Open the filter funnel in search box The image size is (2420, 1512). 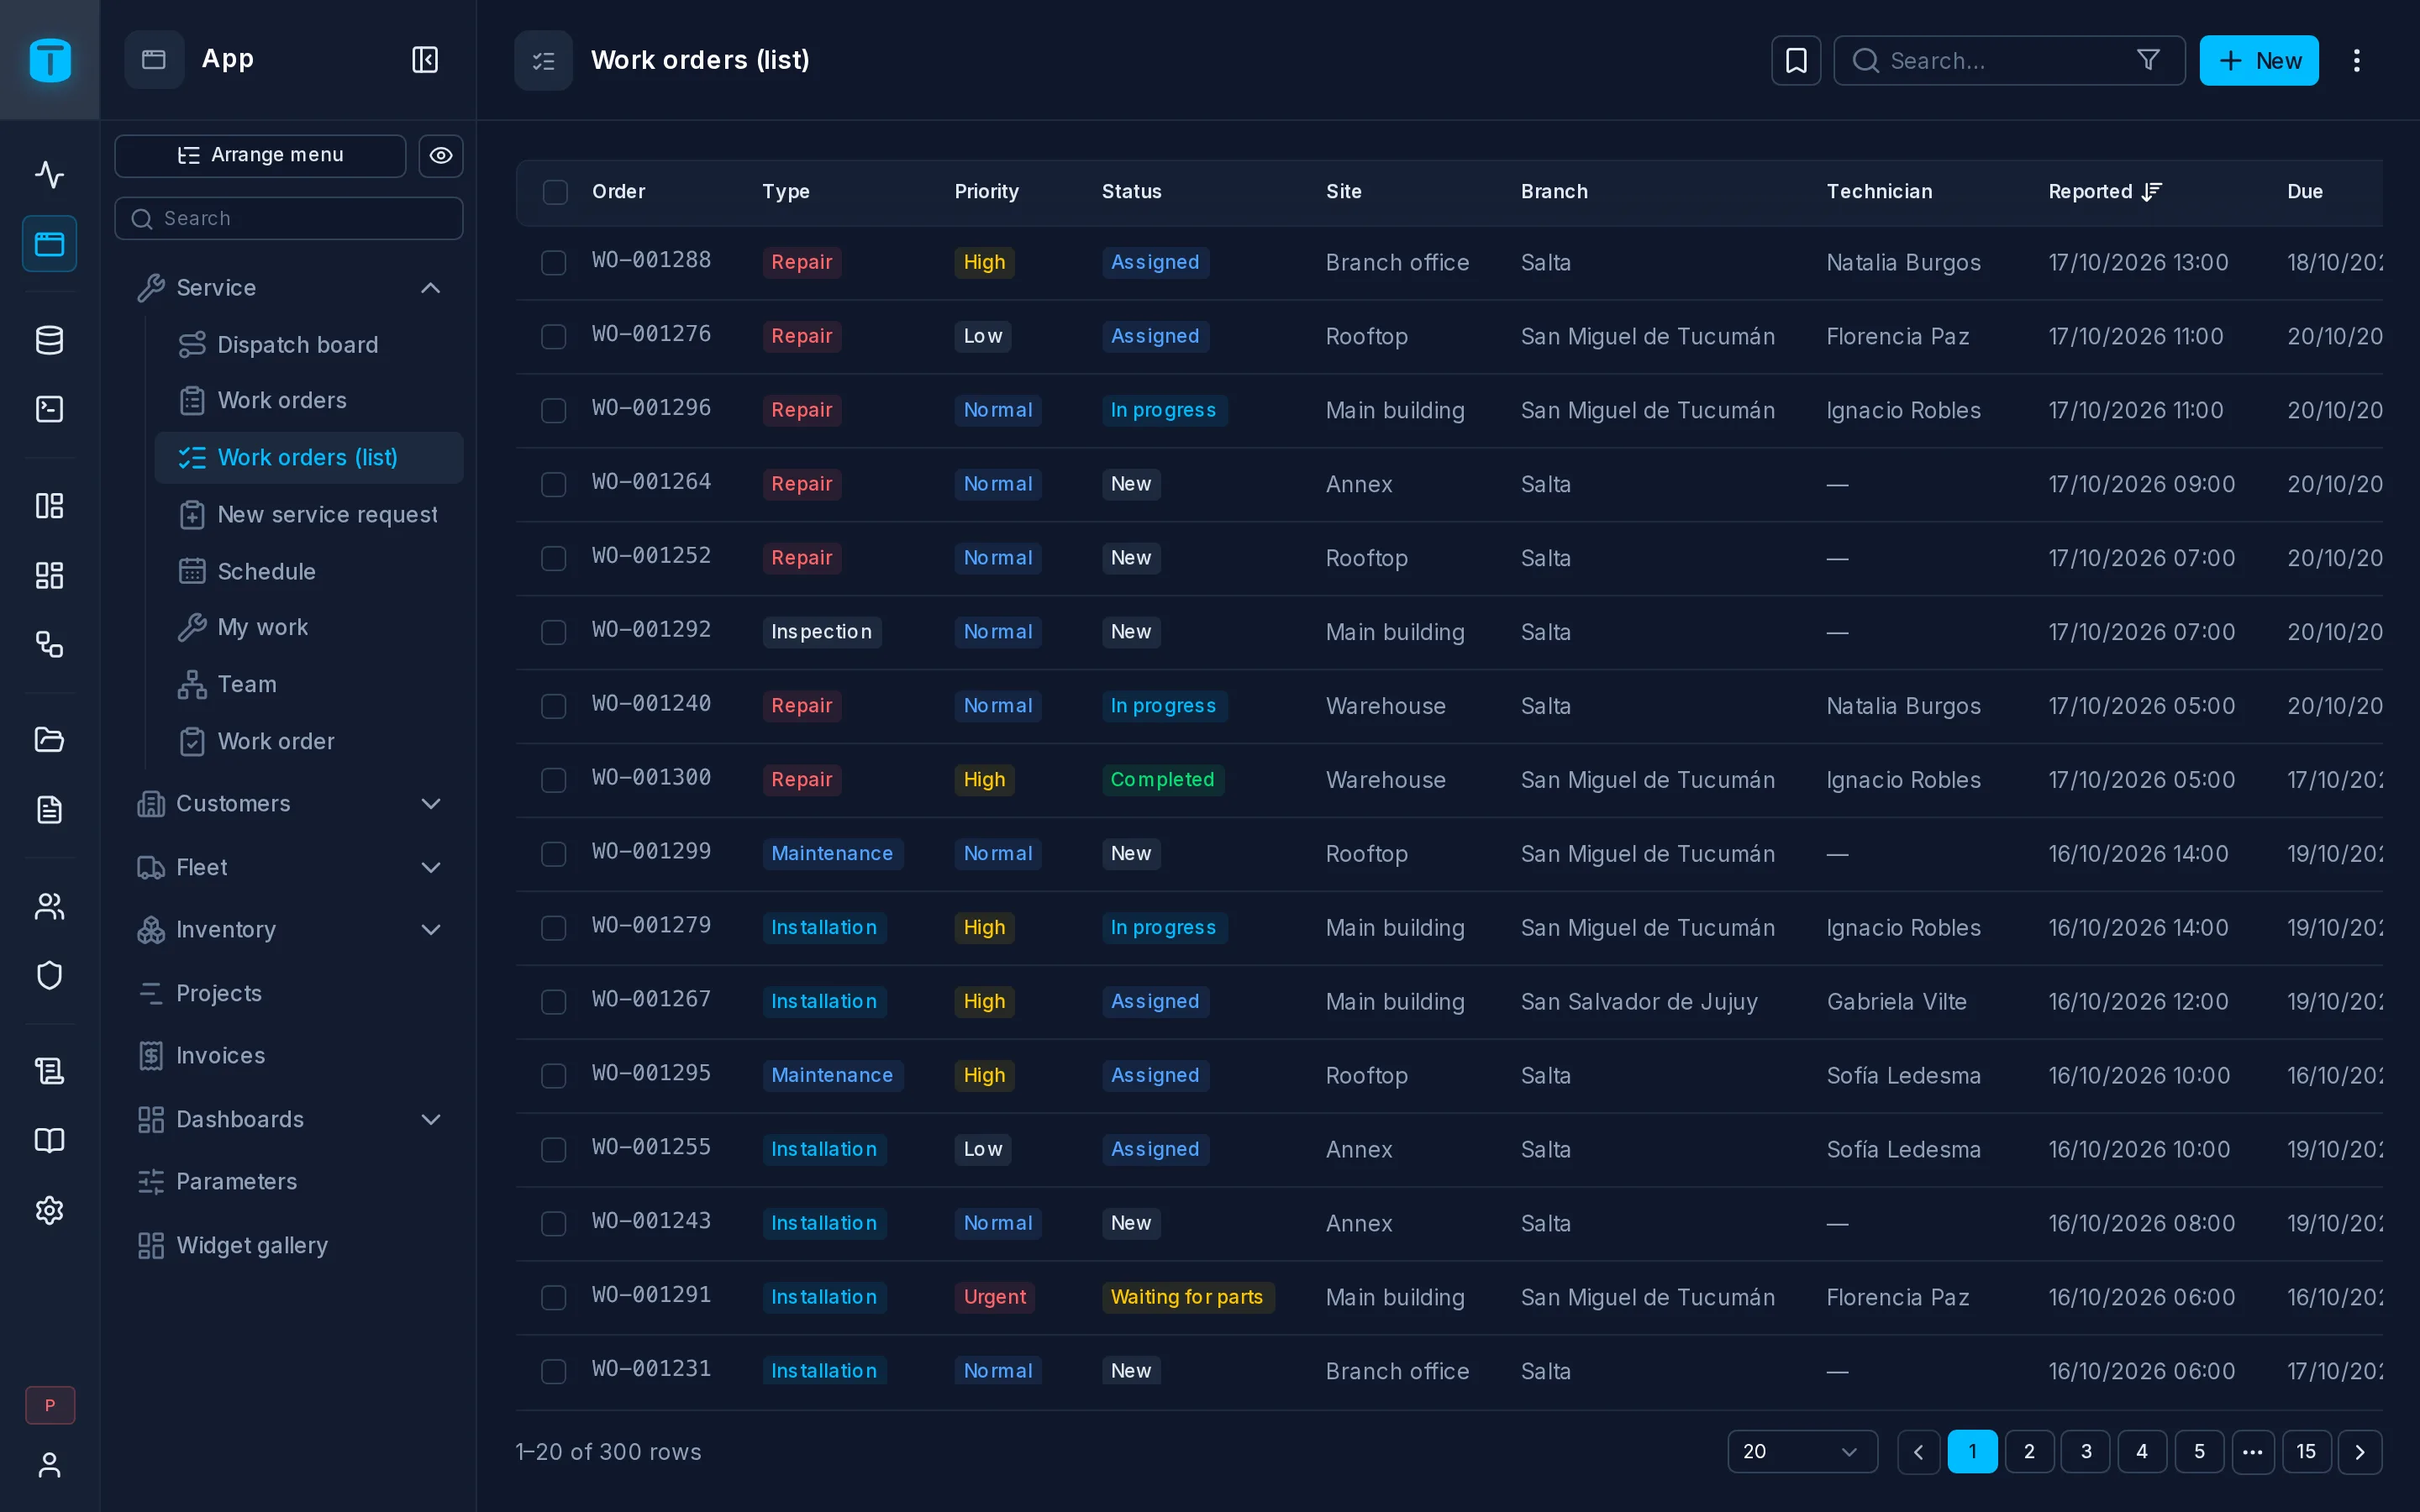(2147, 61)
